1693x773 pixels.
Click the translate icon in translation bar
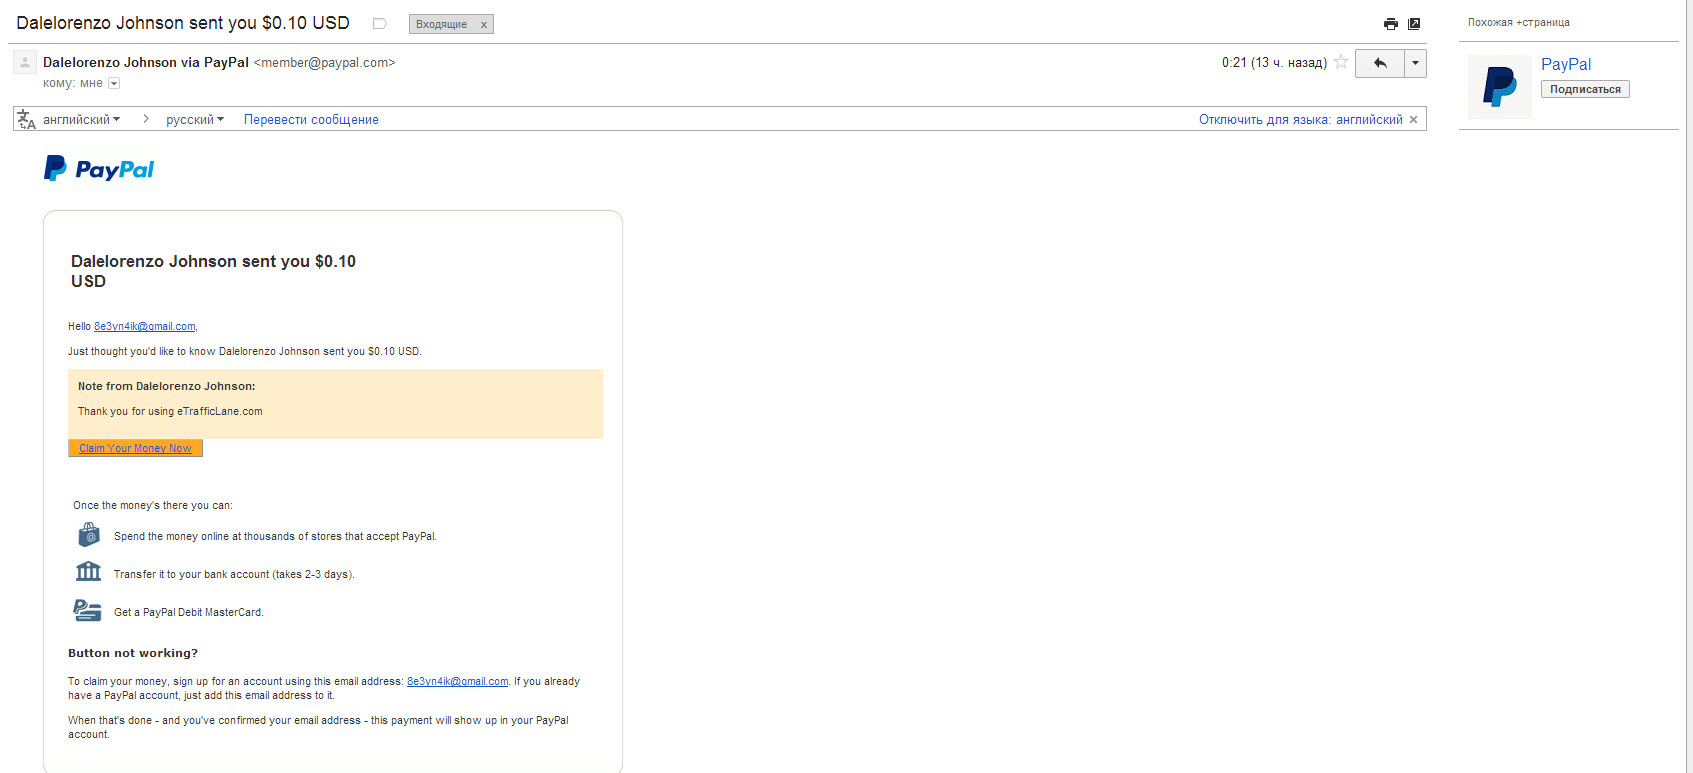[x=27, y=120]
